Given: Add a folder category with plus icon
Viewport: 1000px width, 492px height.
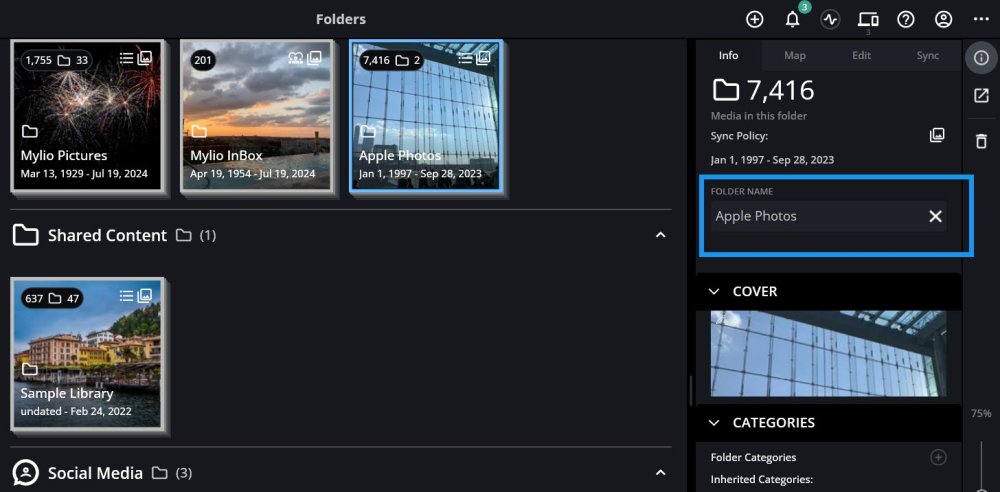Looking at the screenshot, I should pos(938,457).
